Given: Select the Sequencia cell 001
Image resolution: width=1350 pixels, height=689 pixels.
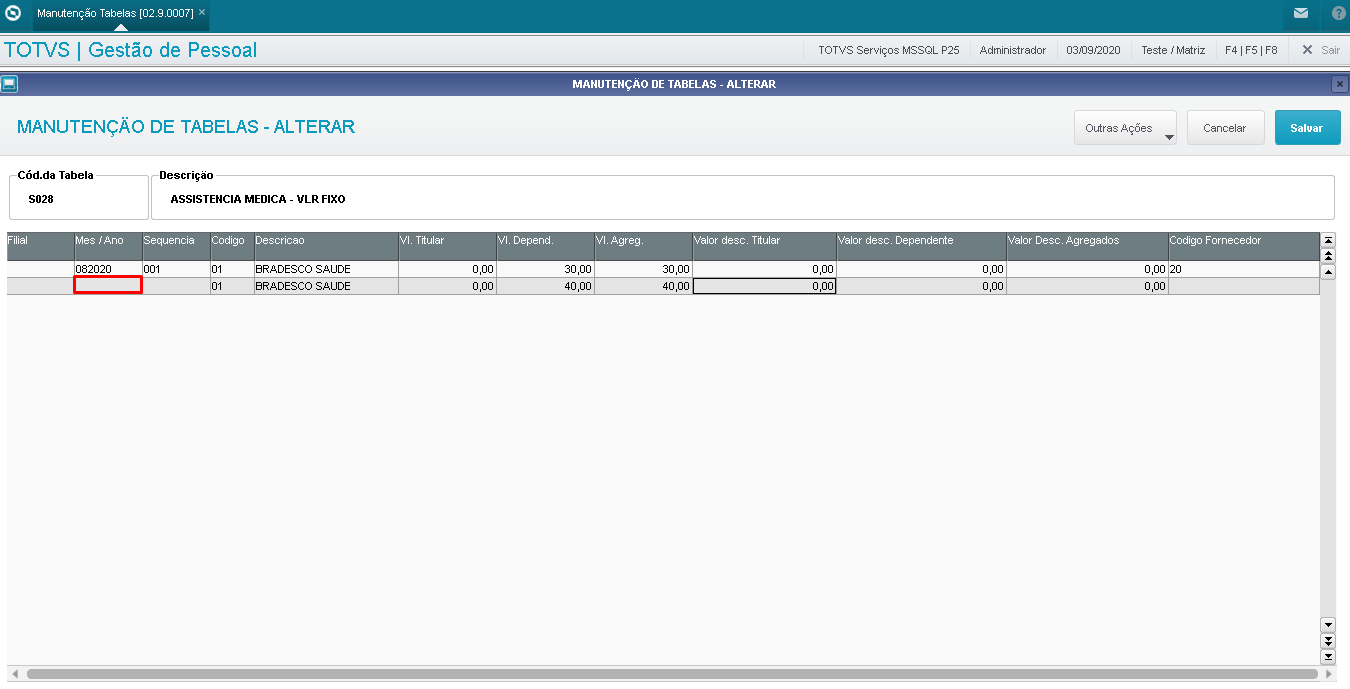Looking at the screenshot, I should [176, 269].
